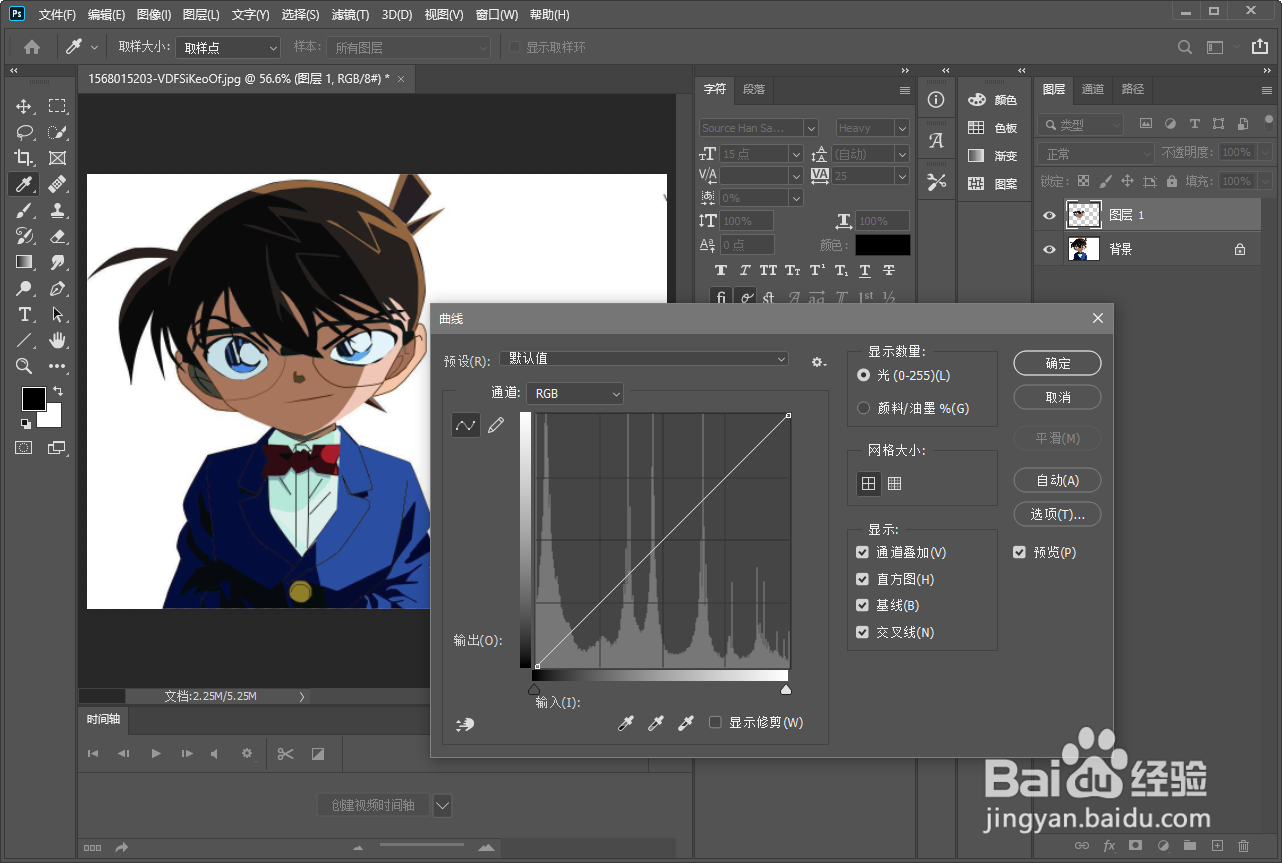Screen dimensions: 1282x863
Task: Toggle Quick Mask mode icon
Action: pos(24,448)
